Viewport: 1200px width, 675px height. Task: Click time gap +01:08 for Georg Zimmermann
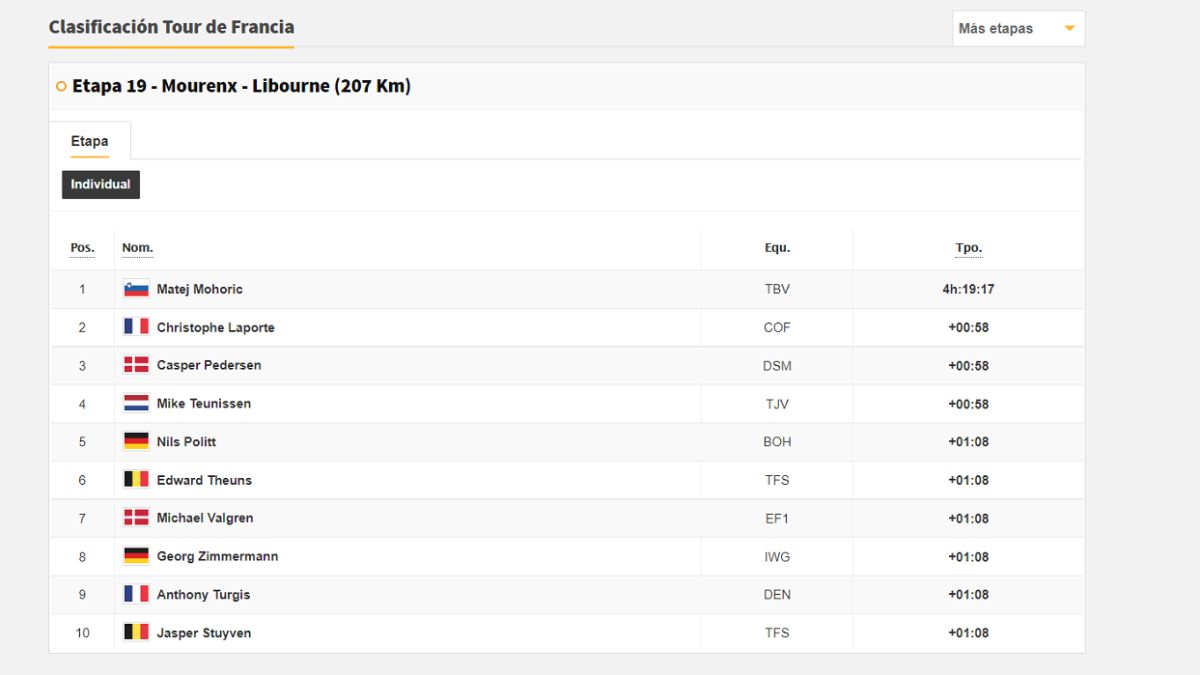coord(968,557)
